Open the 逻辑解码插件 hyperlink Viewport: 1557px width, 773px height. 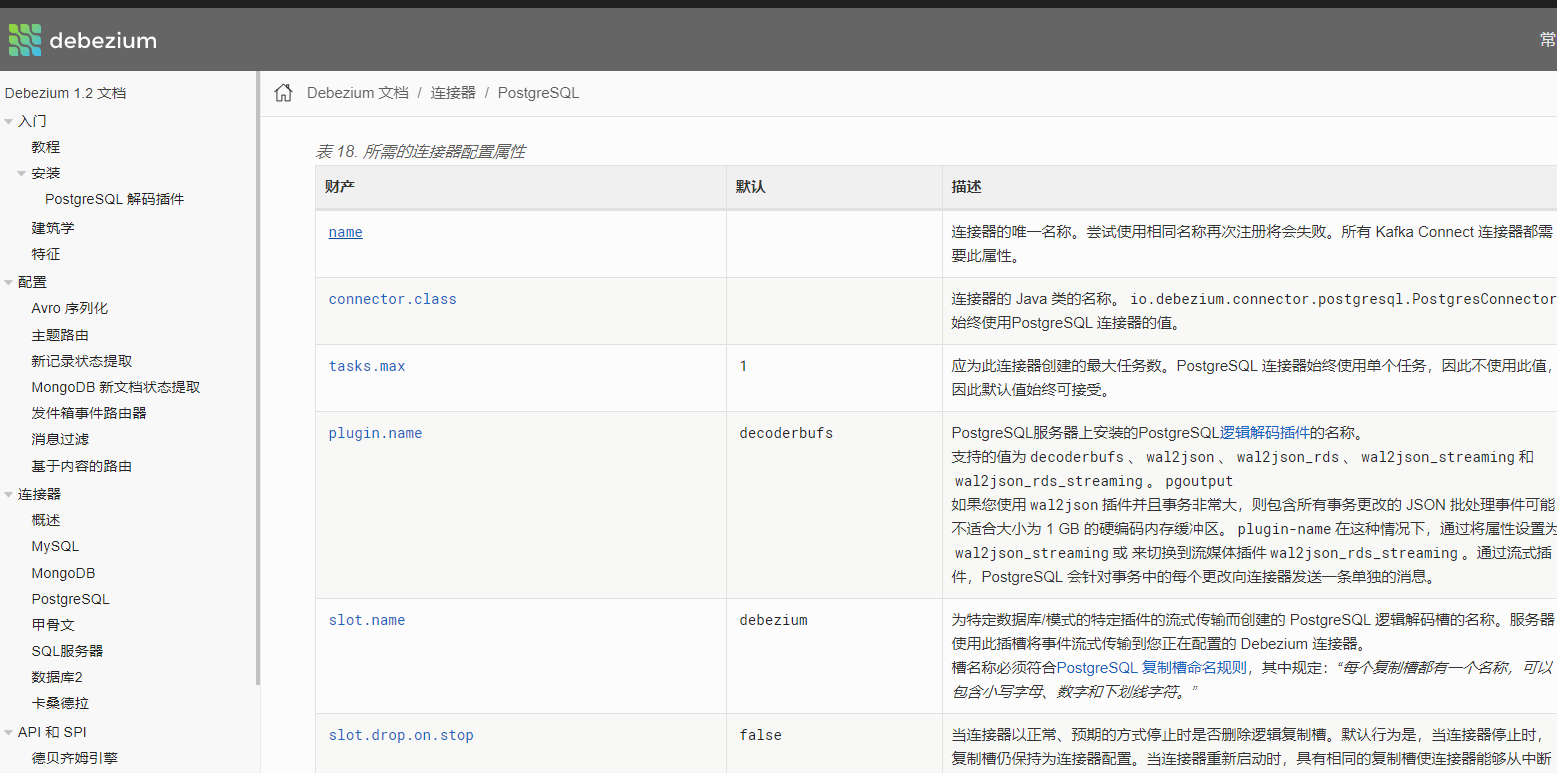pos(1265,433)
